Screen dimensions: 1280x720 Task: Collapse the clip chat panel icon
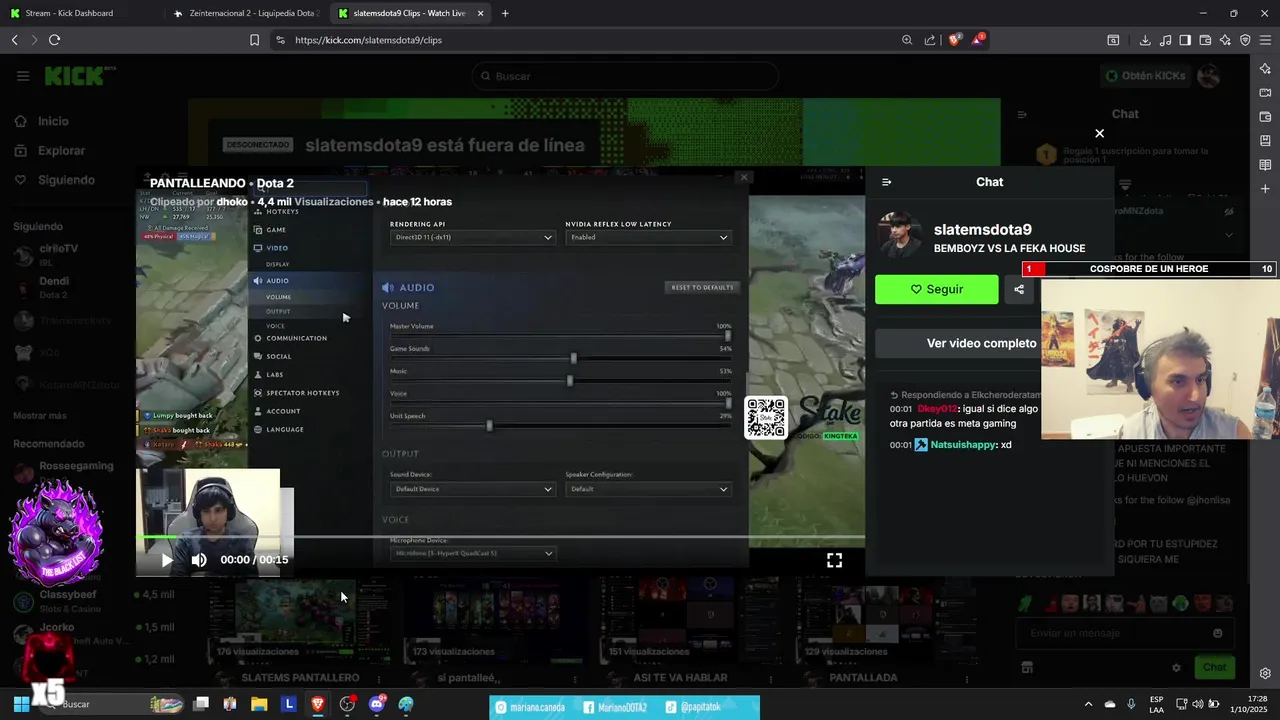(886, 182)
